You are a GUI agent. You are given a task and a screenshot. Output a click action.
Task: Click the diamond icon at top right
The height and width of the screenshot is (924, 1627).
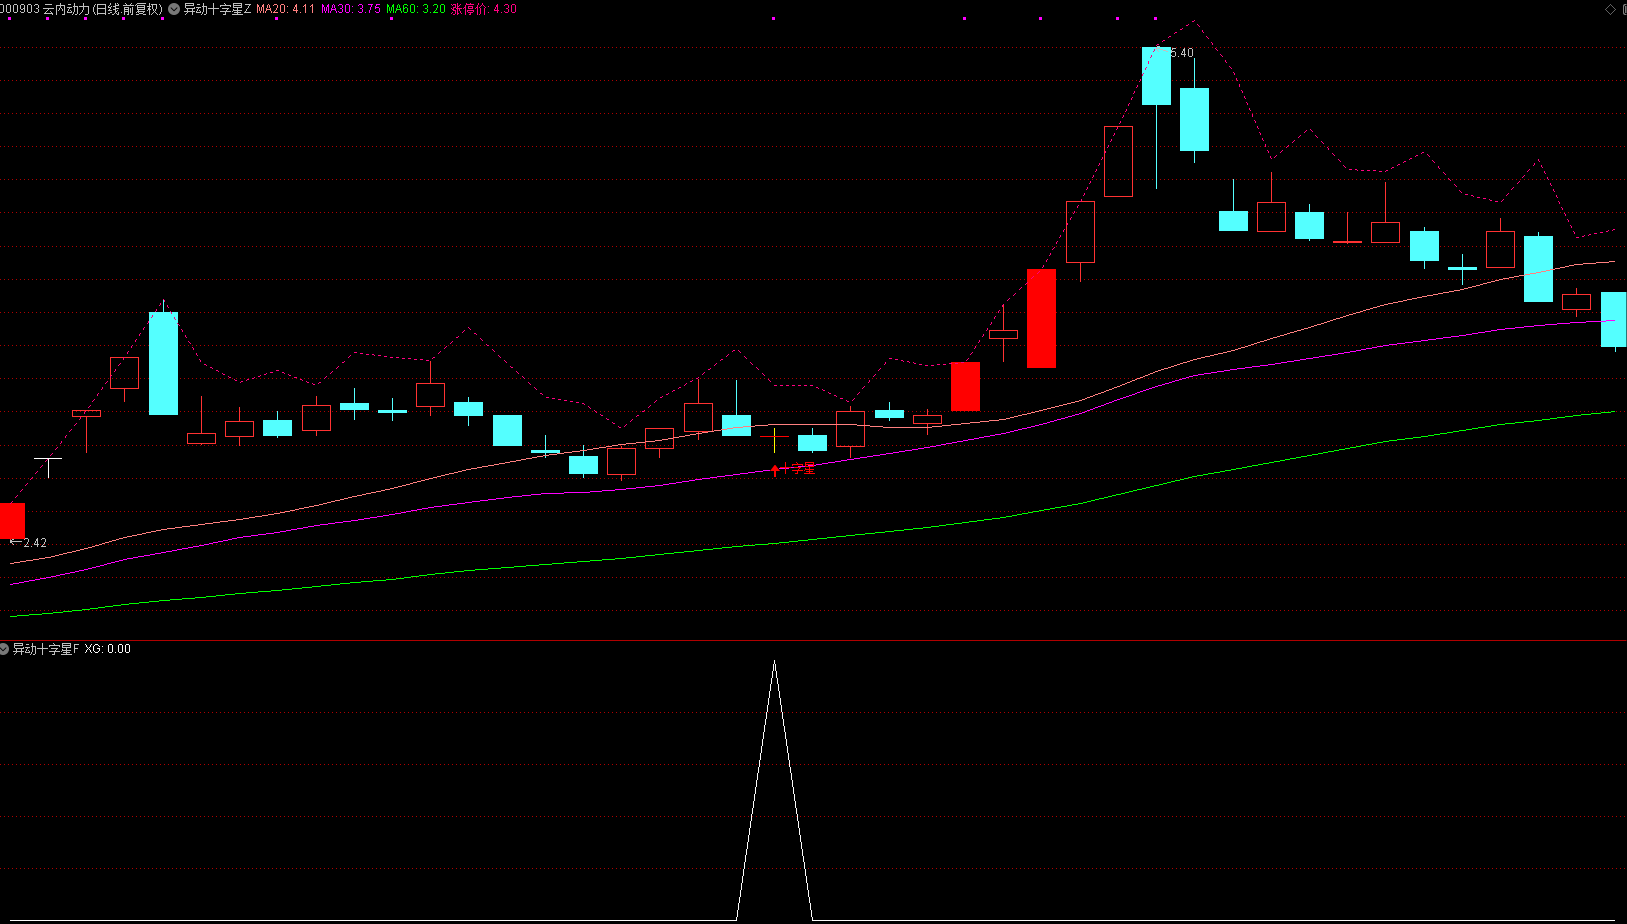[1610, 9]
